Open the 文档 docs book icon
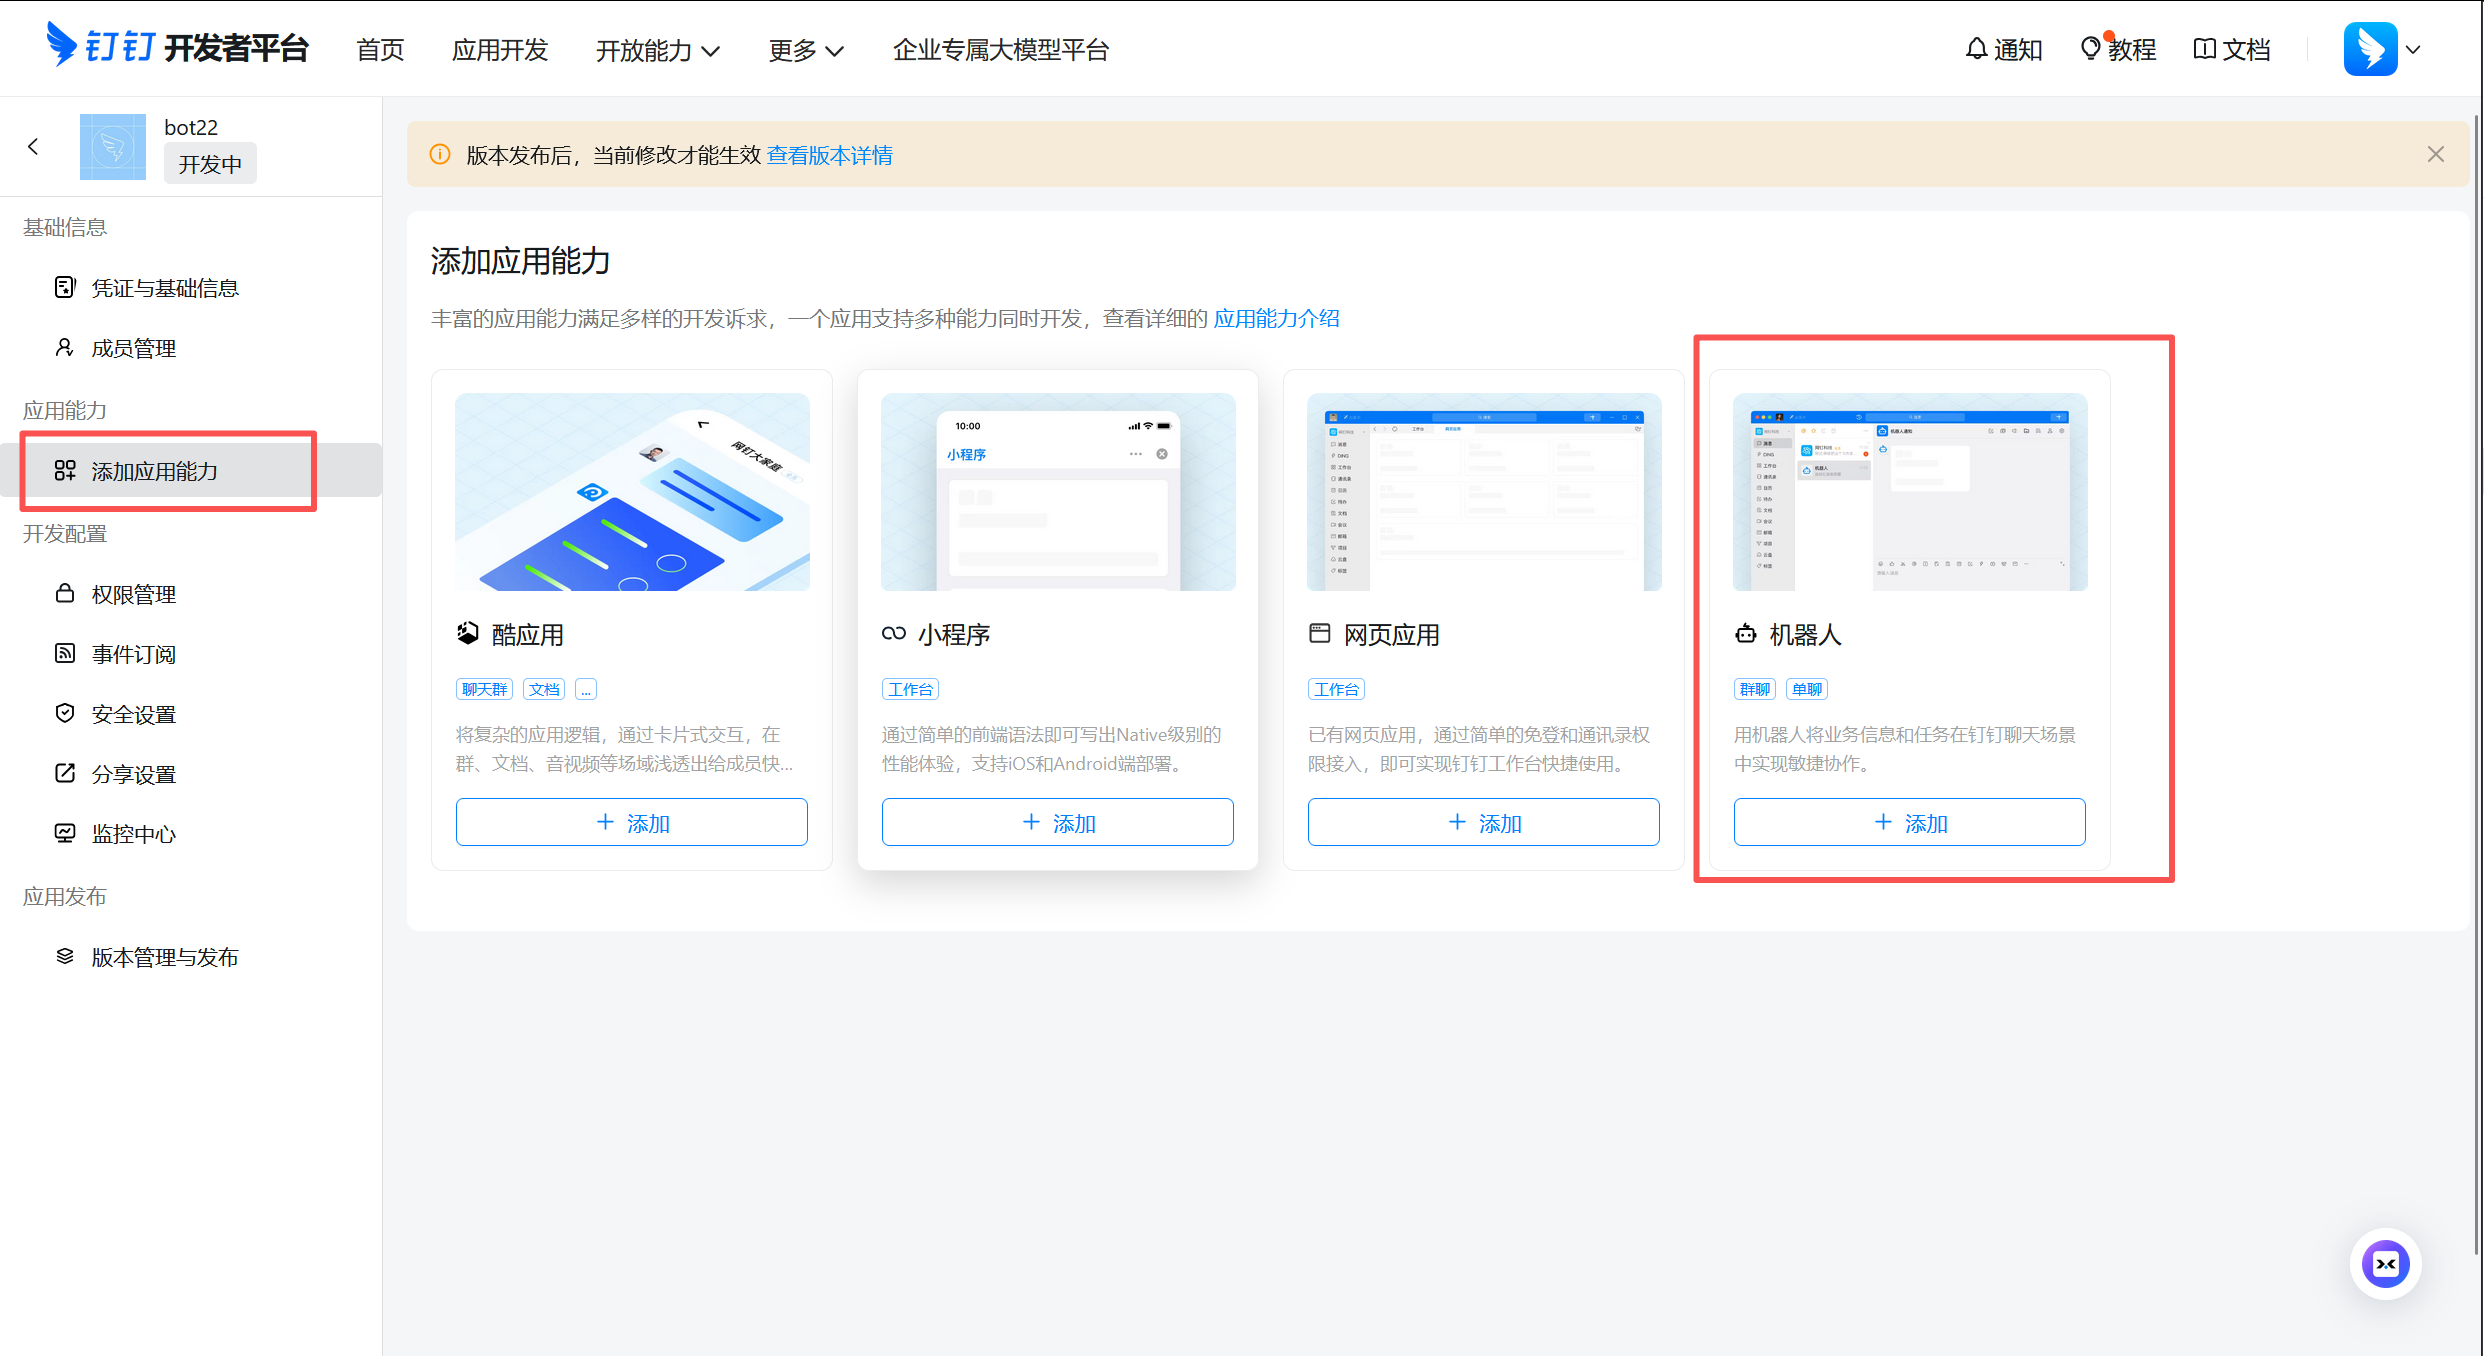 click(2204, 49)
